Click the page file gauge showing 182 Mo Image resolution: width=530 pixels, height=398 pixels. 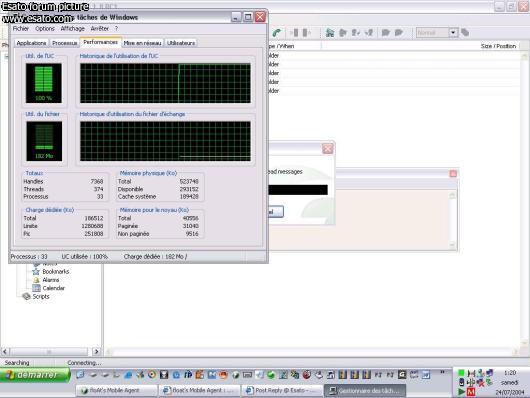(44, 141)
